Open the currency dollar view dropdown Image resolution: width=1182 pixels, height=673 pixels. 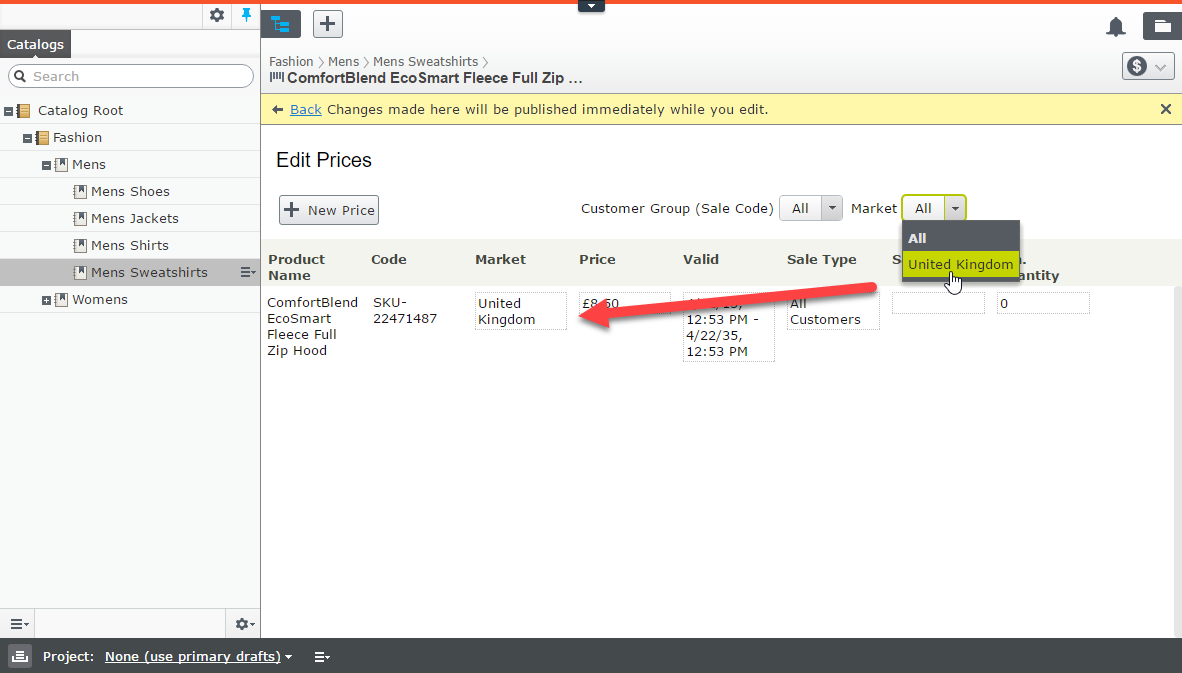tap(1147, 67)
